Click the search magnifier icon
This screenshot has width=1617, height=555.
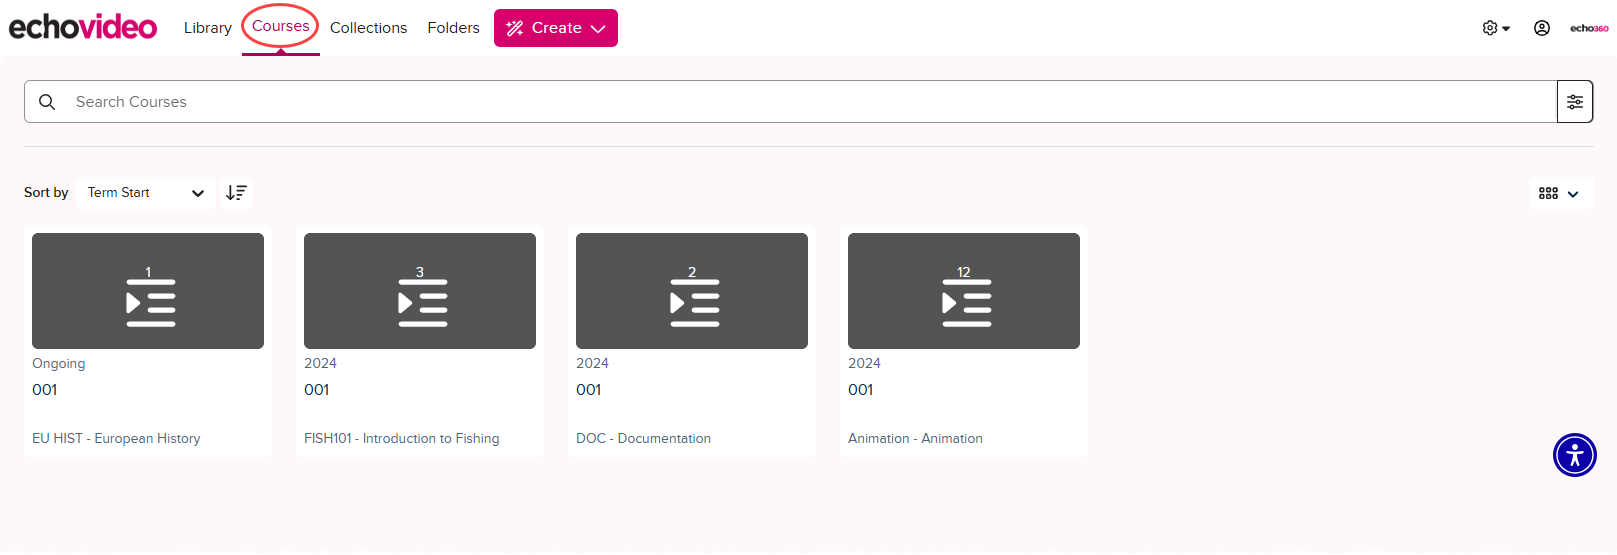(47, 102)
